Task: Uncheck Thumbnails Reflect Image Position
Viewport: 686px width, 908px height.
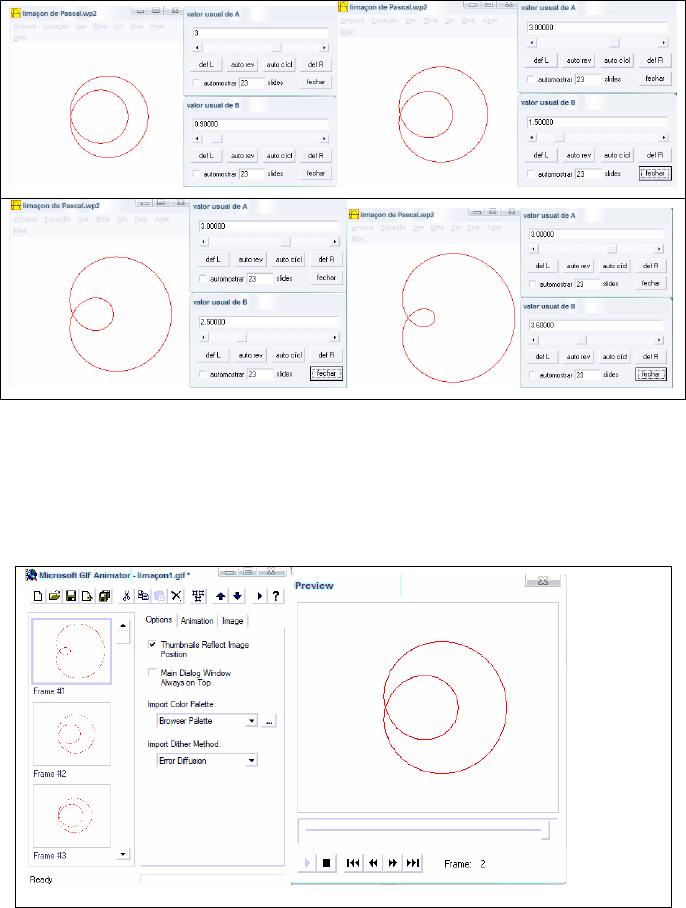Action: [x=152, y=645]
